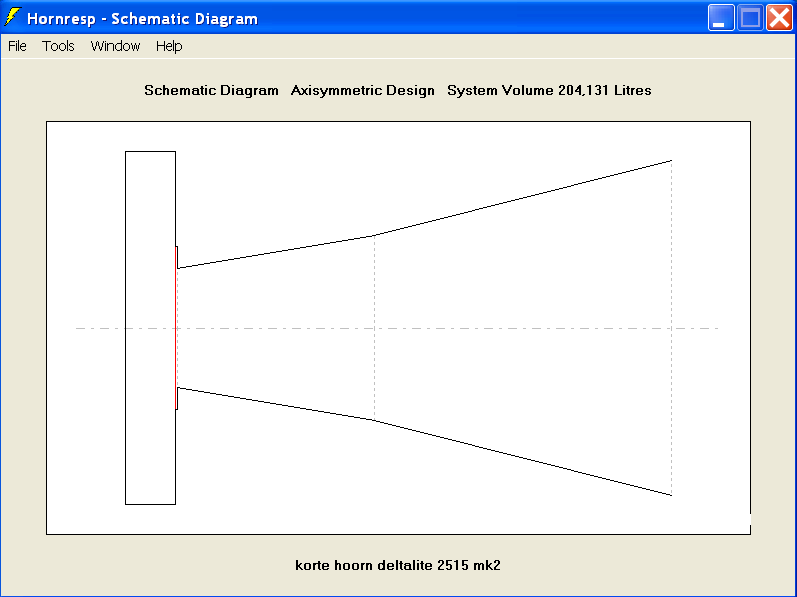Maximize the Hornresp window
The image size is (797, 597).
click(750, 18)
